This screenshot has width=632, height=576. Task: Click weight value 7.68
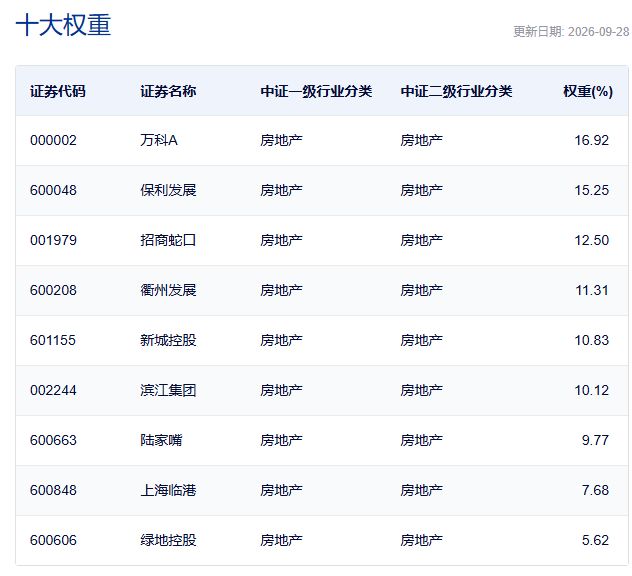[595, 490]
